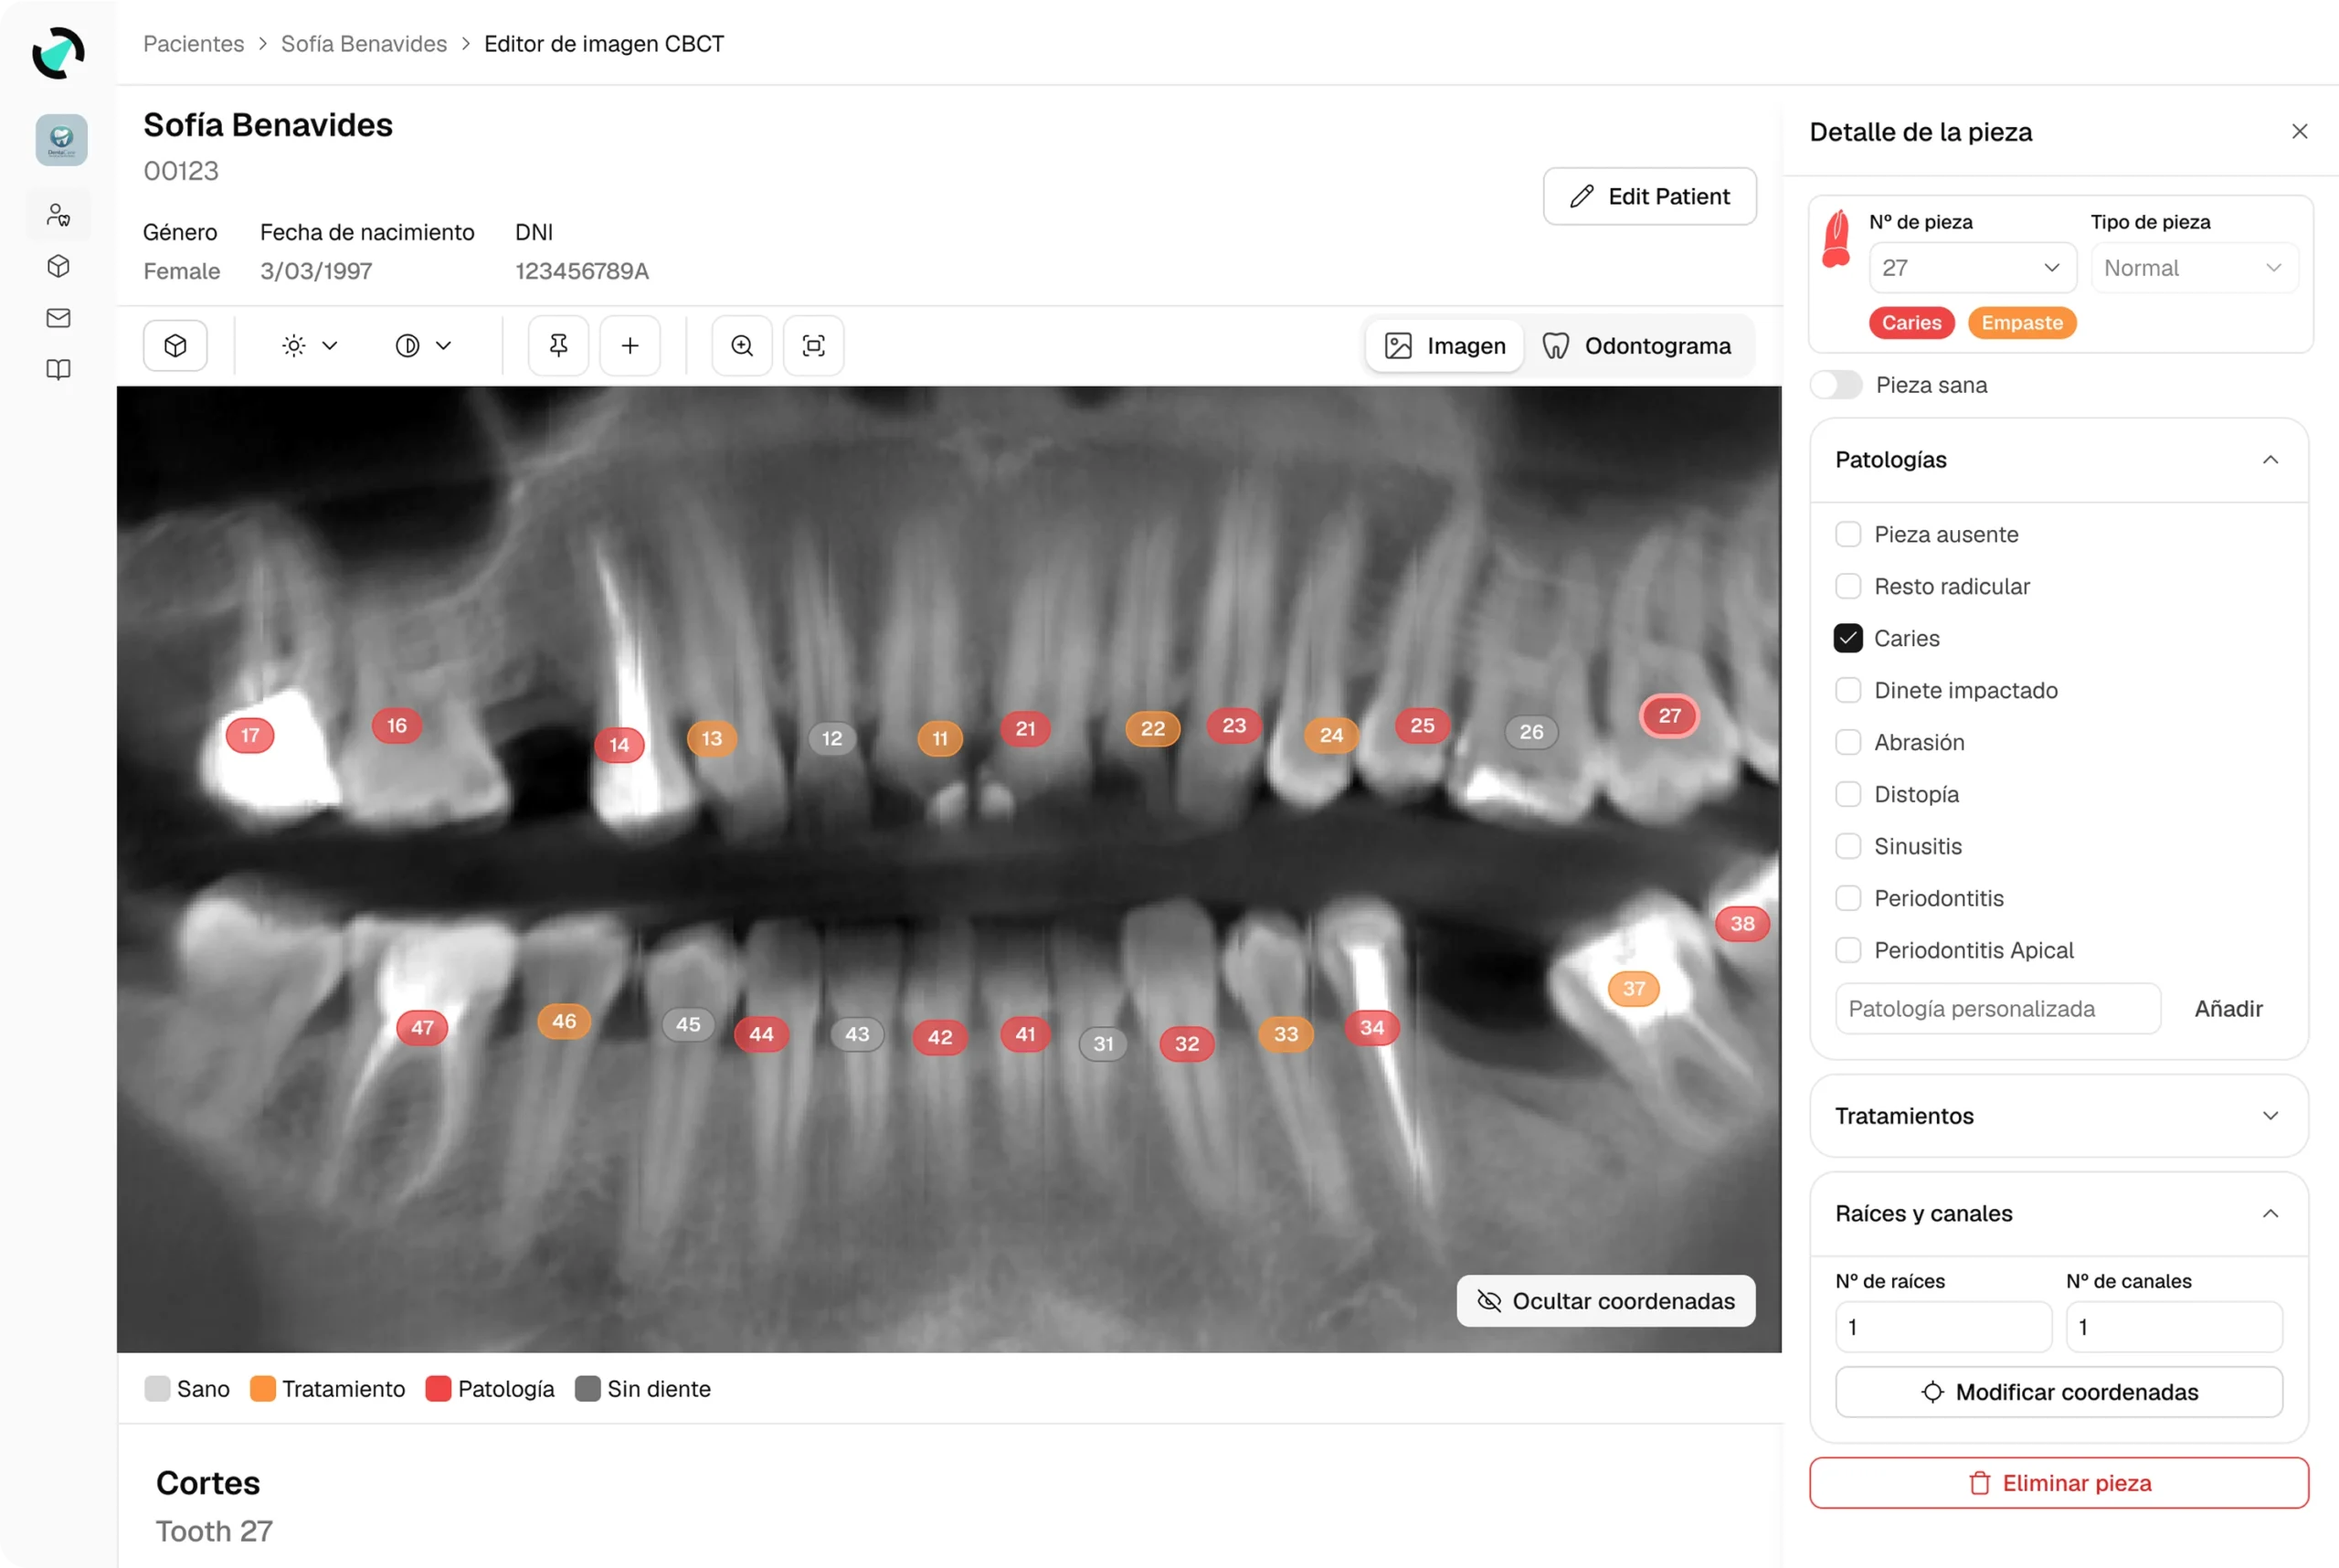This screenshot has width=2339, height=1568.
Task: Check the Periodontitis checkbox
Action: pos(1847,898)
